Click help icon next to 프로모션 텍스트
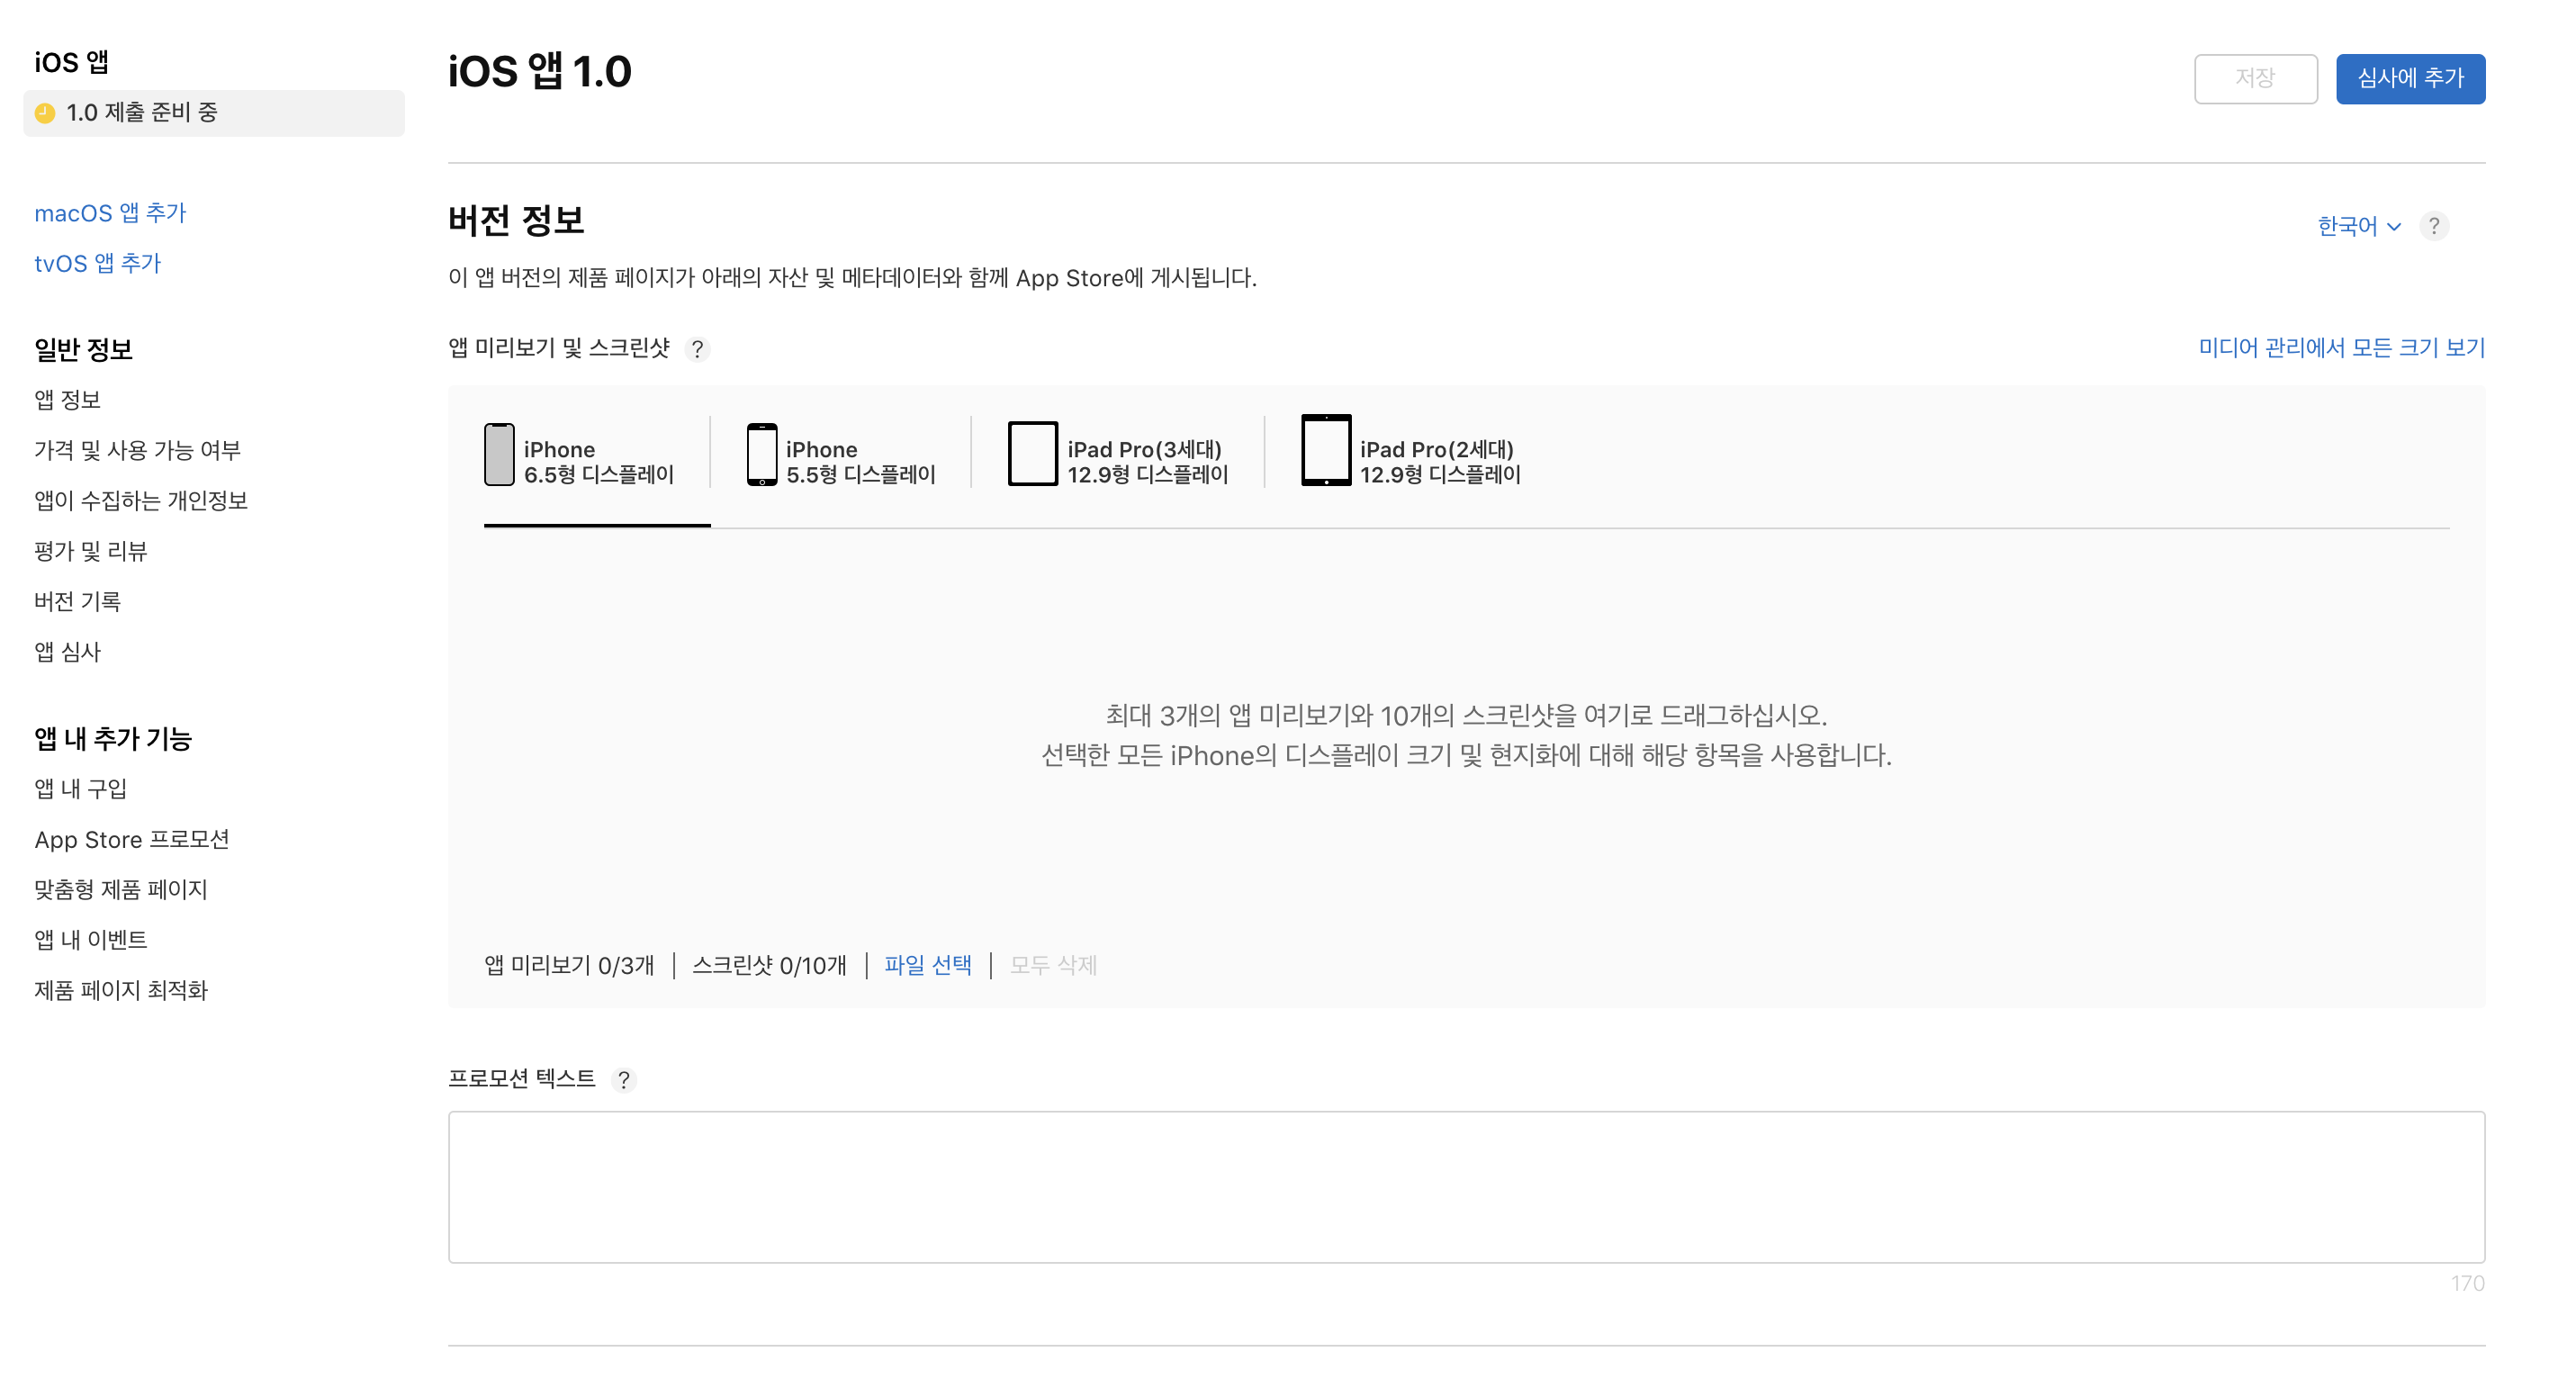This screenshot has height=1379, width=2576. 623,1080
